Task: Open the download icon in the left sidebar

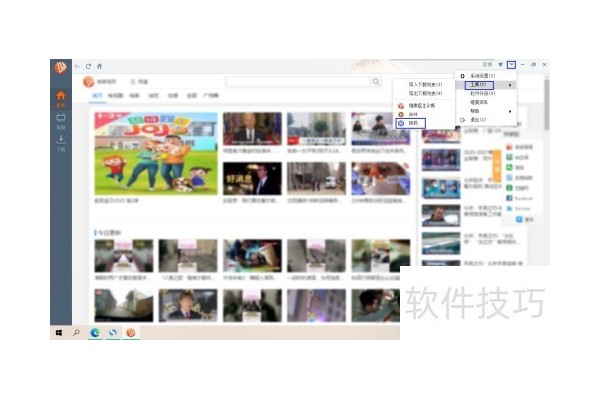Action: [61, 140]
